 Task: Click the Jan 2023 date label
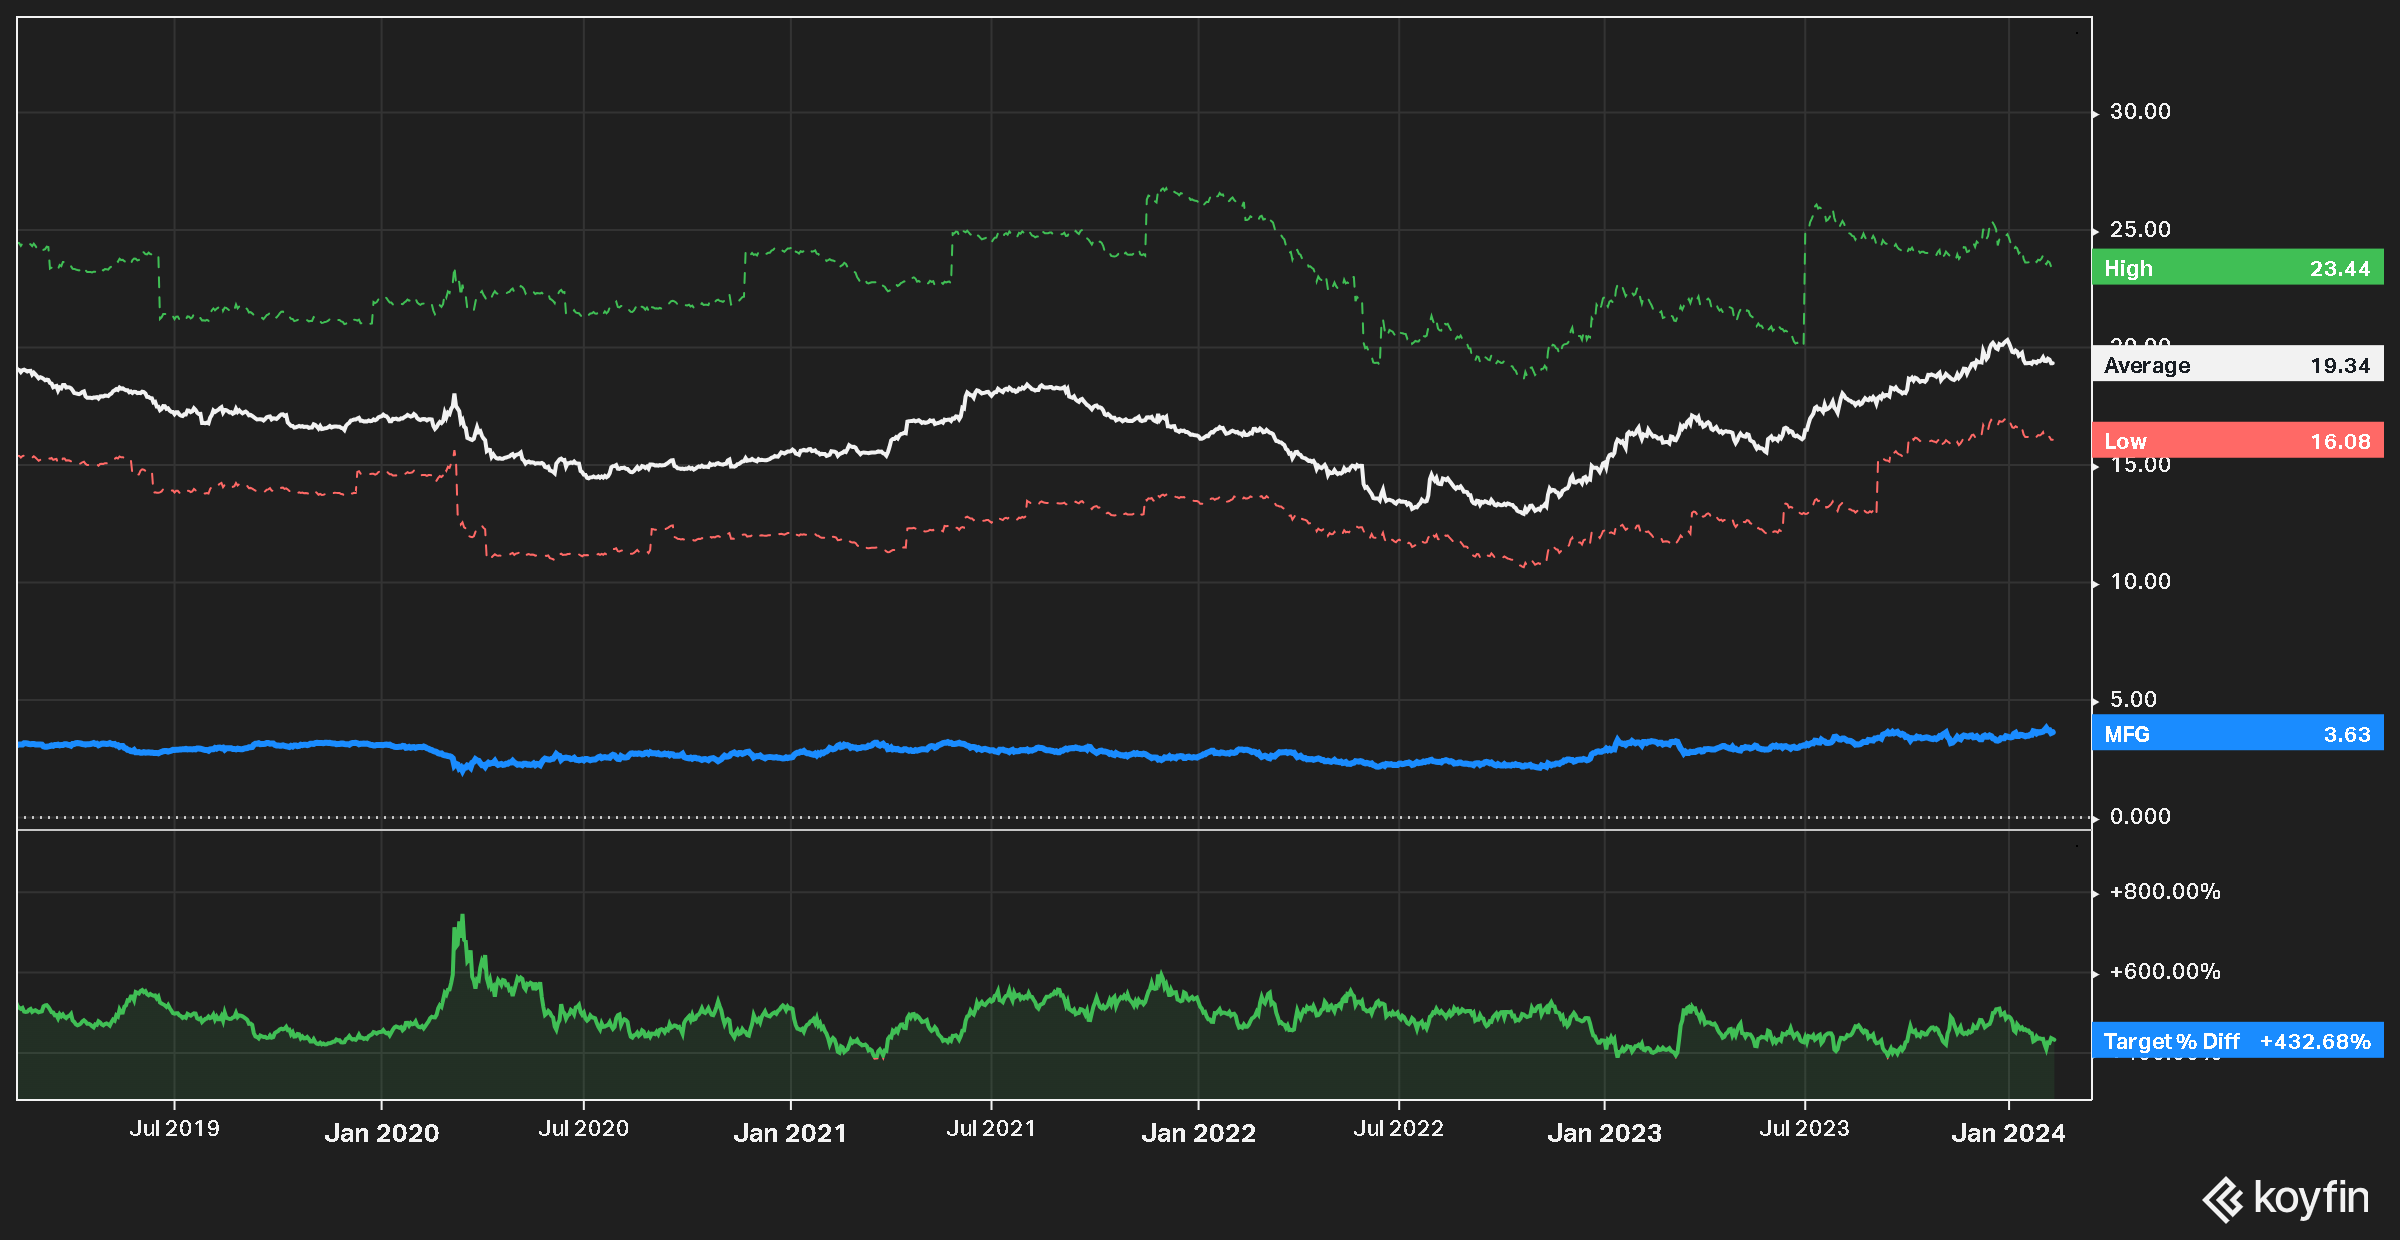pos(1604,1133)
